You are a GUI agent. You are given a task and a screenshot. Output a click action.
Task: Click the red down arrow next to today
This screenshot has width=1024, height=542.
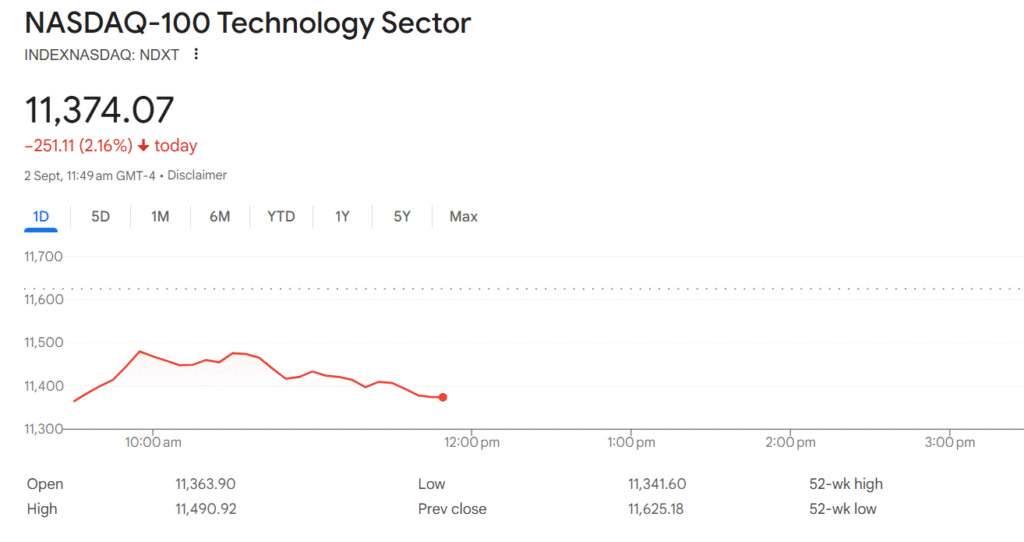(x=143, y=146)
